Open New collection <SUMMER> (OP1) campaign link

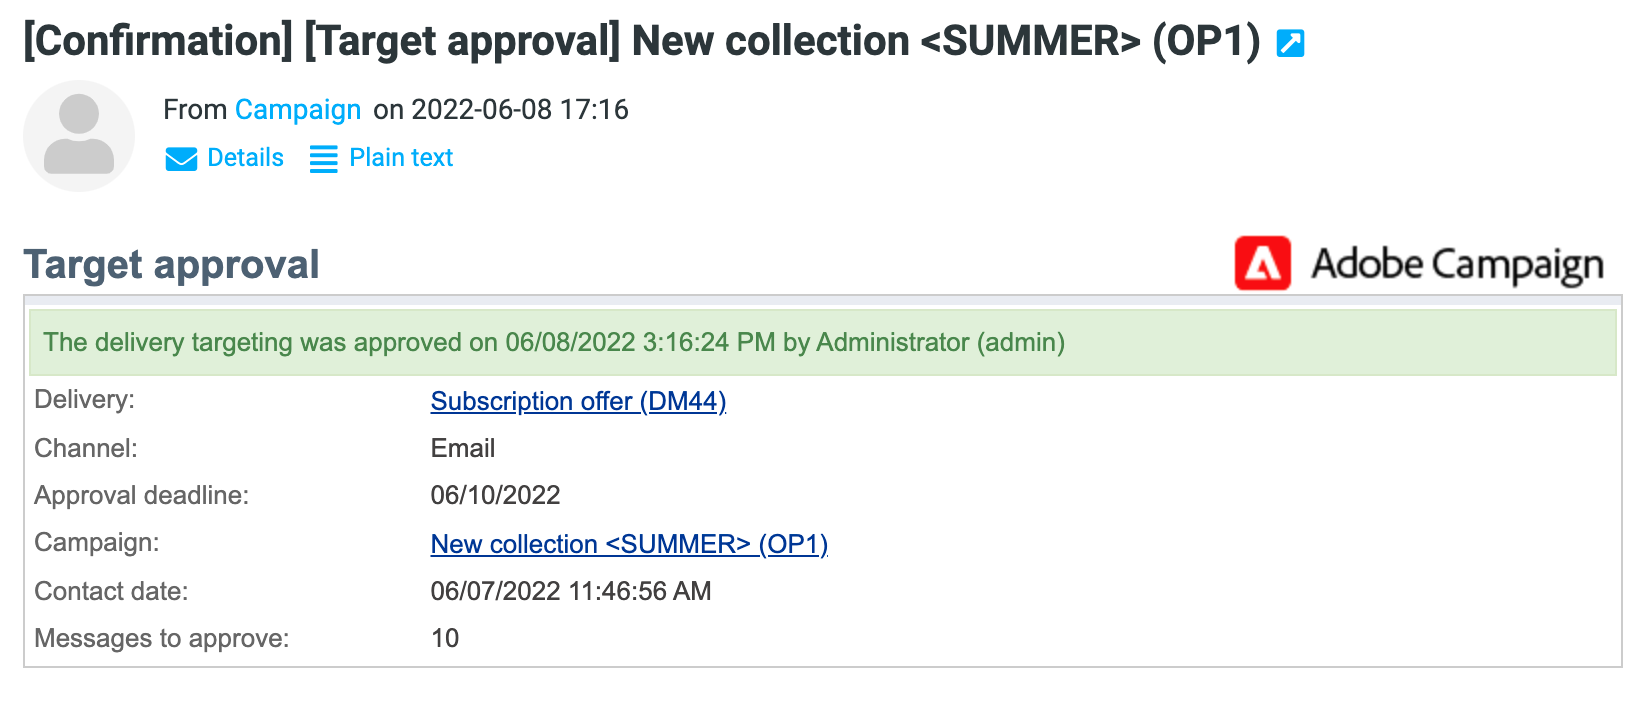pos(629,544)
